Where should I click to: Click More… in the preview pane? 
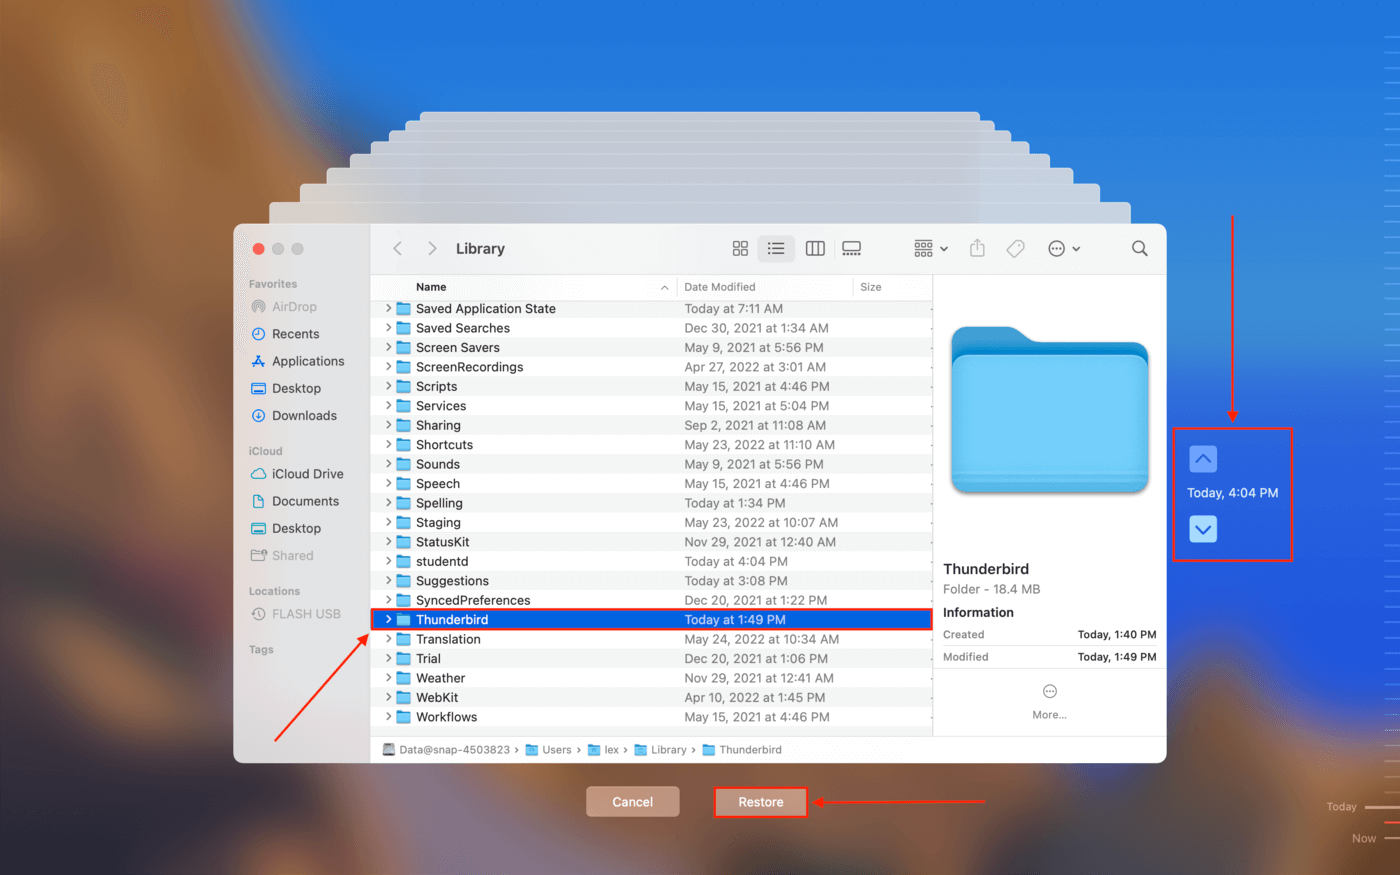click(1049, 702)
